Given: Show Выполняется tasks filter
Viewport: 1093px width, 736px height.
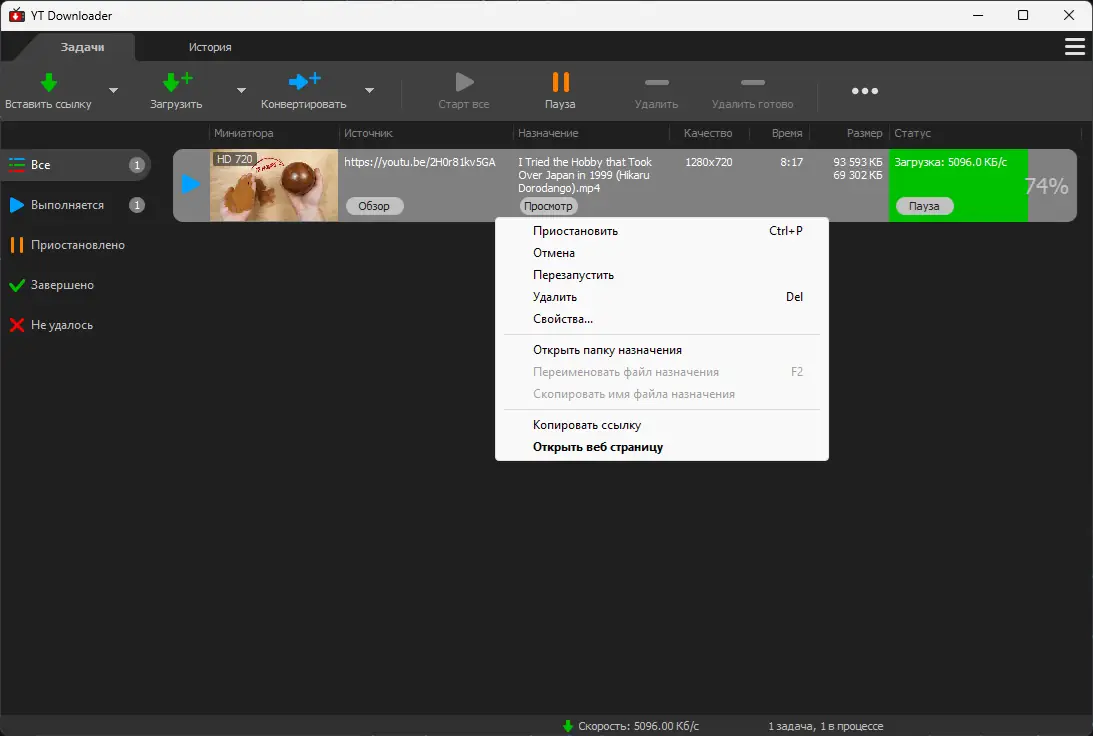Looking at the screenshot, I should [x=76, y=205].
